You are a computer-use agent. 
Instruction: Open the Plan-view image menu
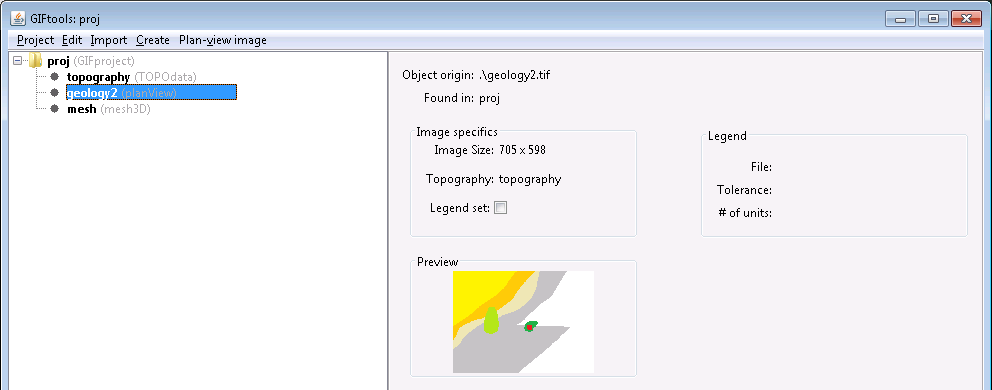pos(223,40)
